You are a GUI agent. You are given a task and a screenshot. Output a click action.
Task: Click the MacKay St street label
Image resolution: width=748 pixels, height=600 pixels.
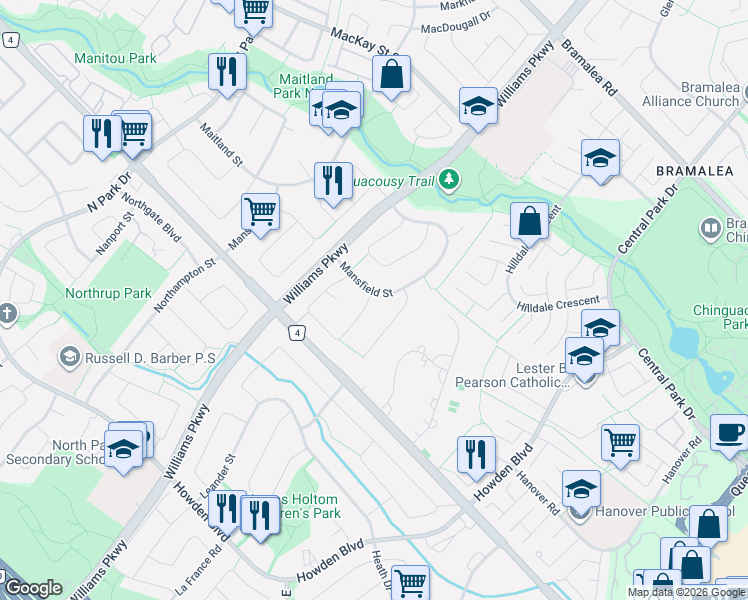(x=365, y=42)
